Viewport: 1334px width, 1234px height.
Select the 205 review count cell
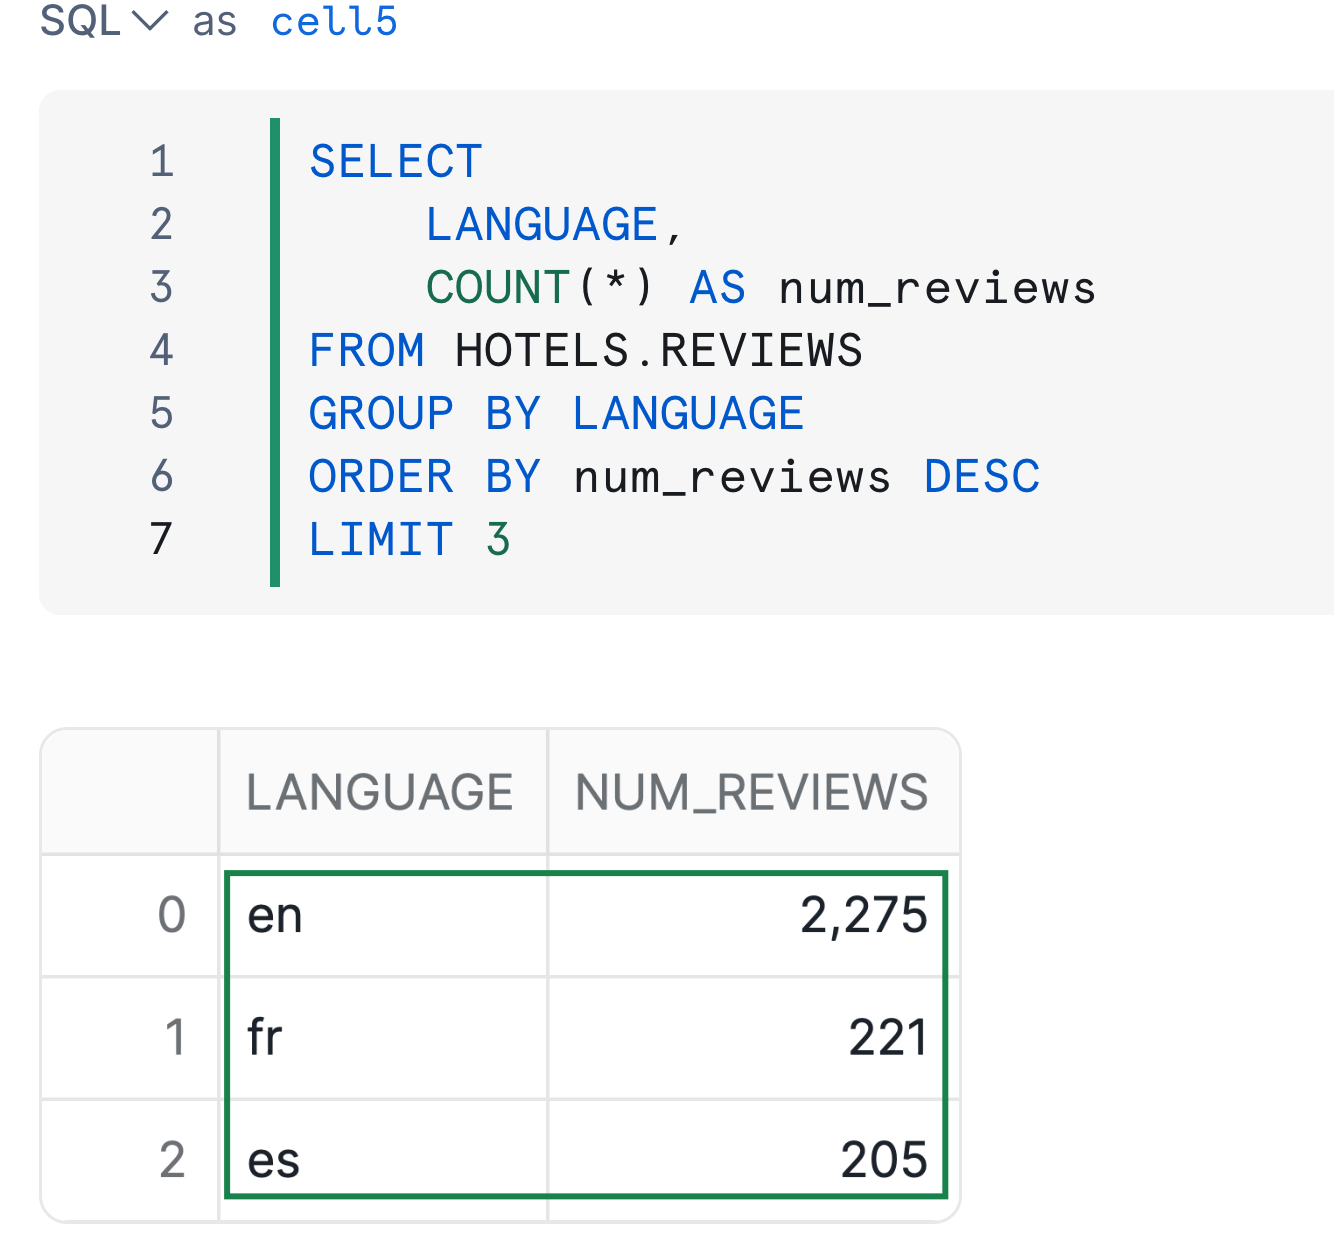click(748, 1160)
